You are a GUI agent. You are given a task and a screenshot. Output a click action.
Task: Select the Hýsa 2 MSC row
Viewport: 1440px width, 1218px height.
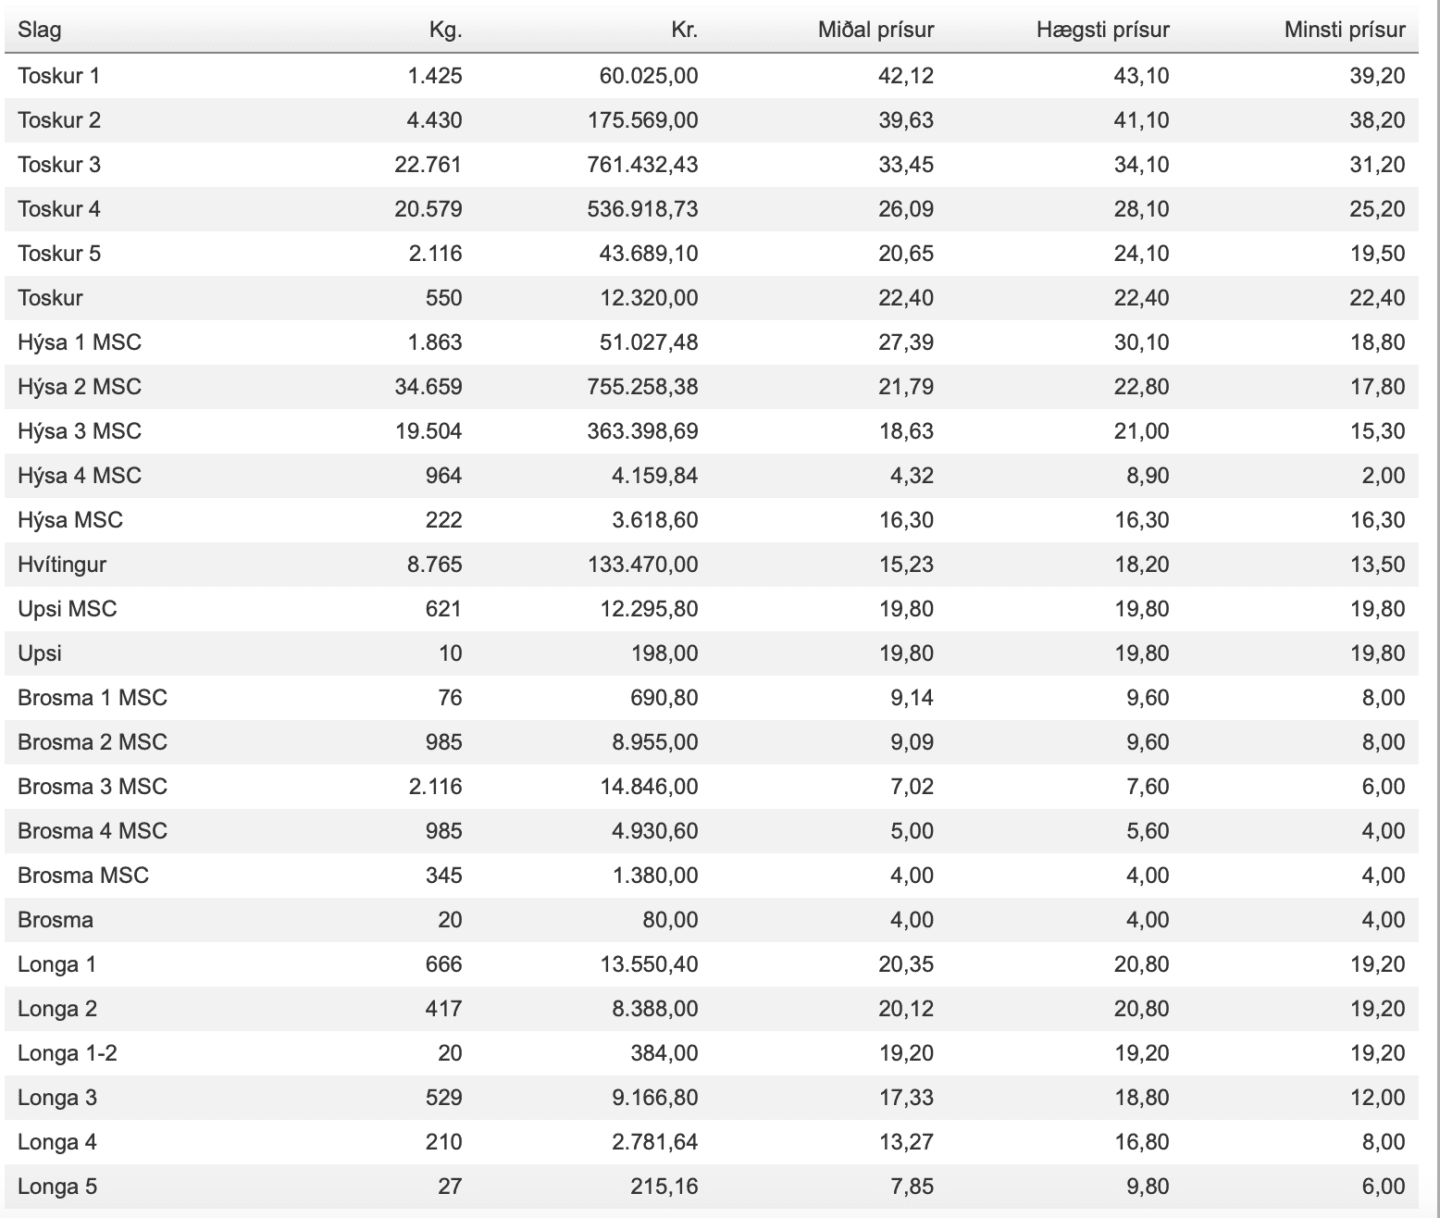pos(711,387)
